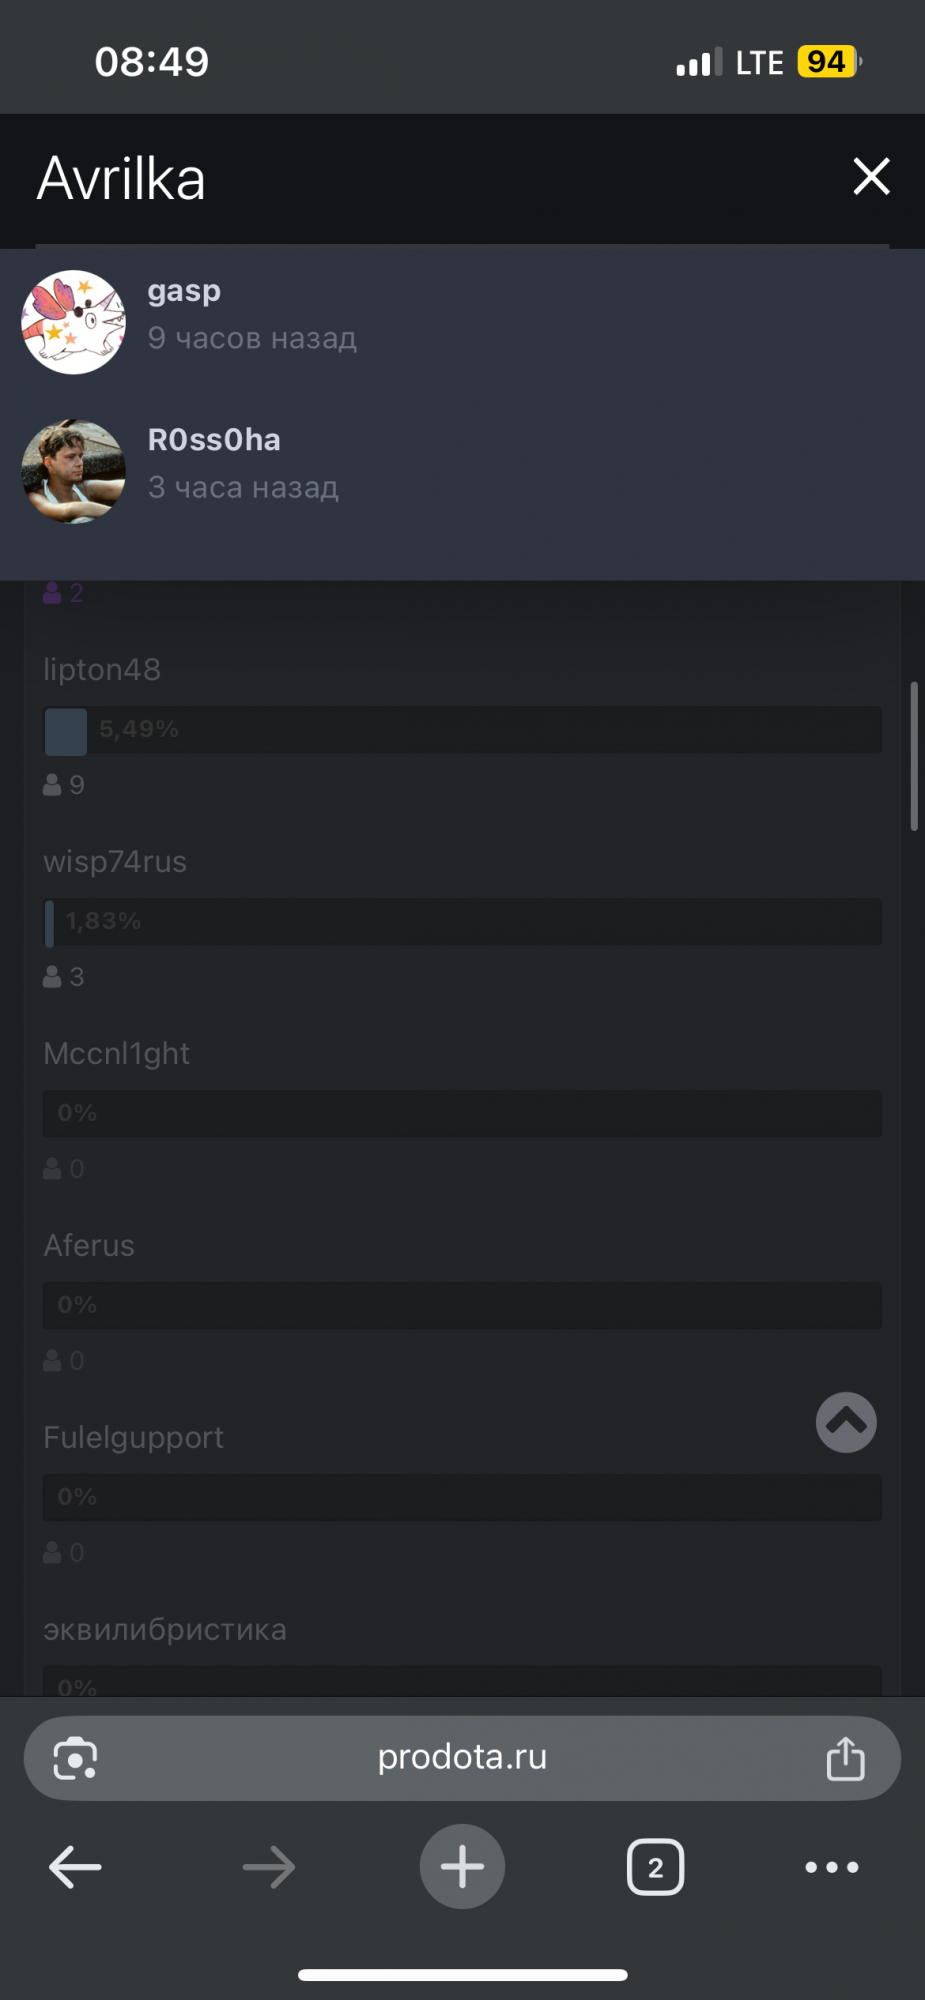Open the browser camera search icon
This screenshot has width=925, height=2000.
(x=75, y=1758)
